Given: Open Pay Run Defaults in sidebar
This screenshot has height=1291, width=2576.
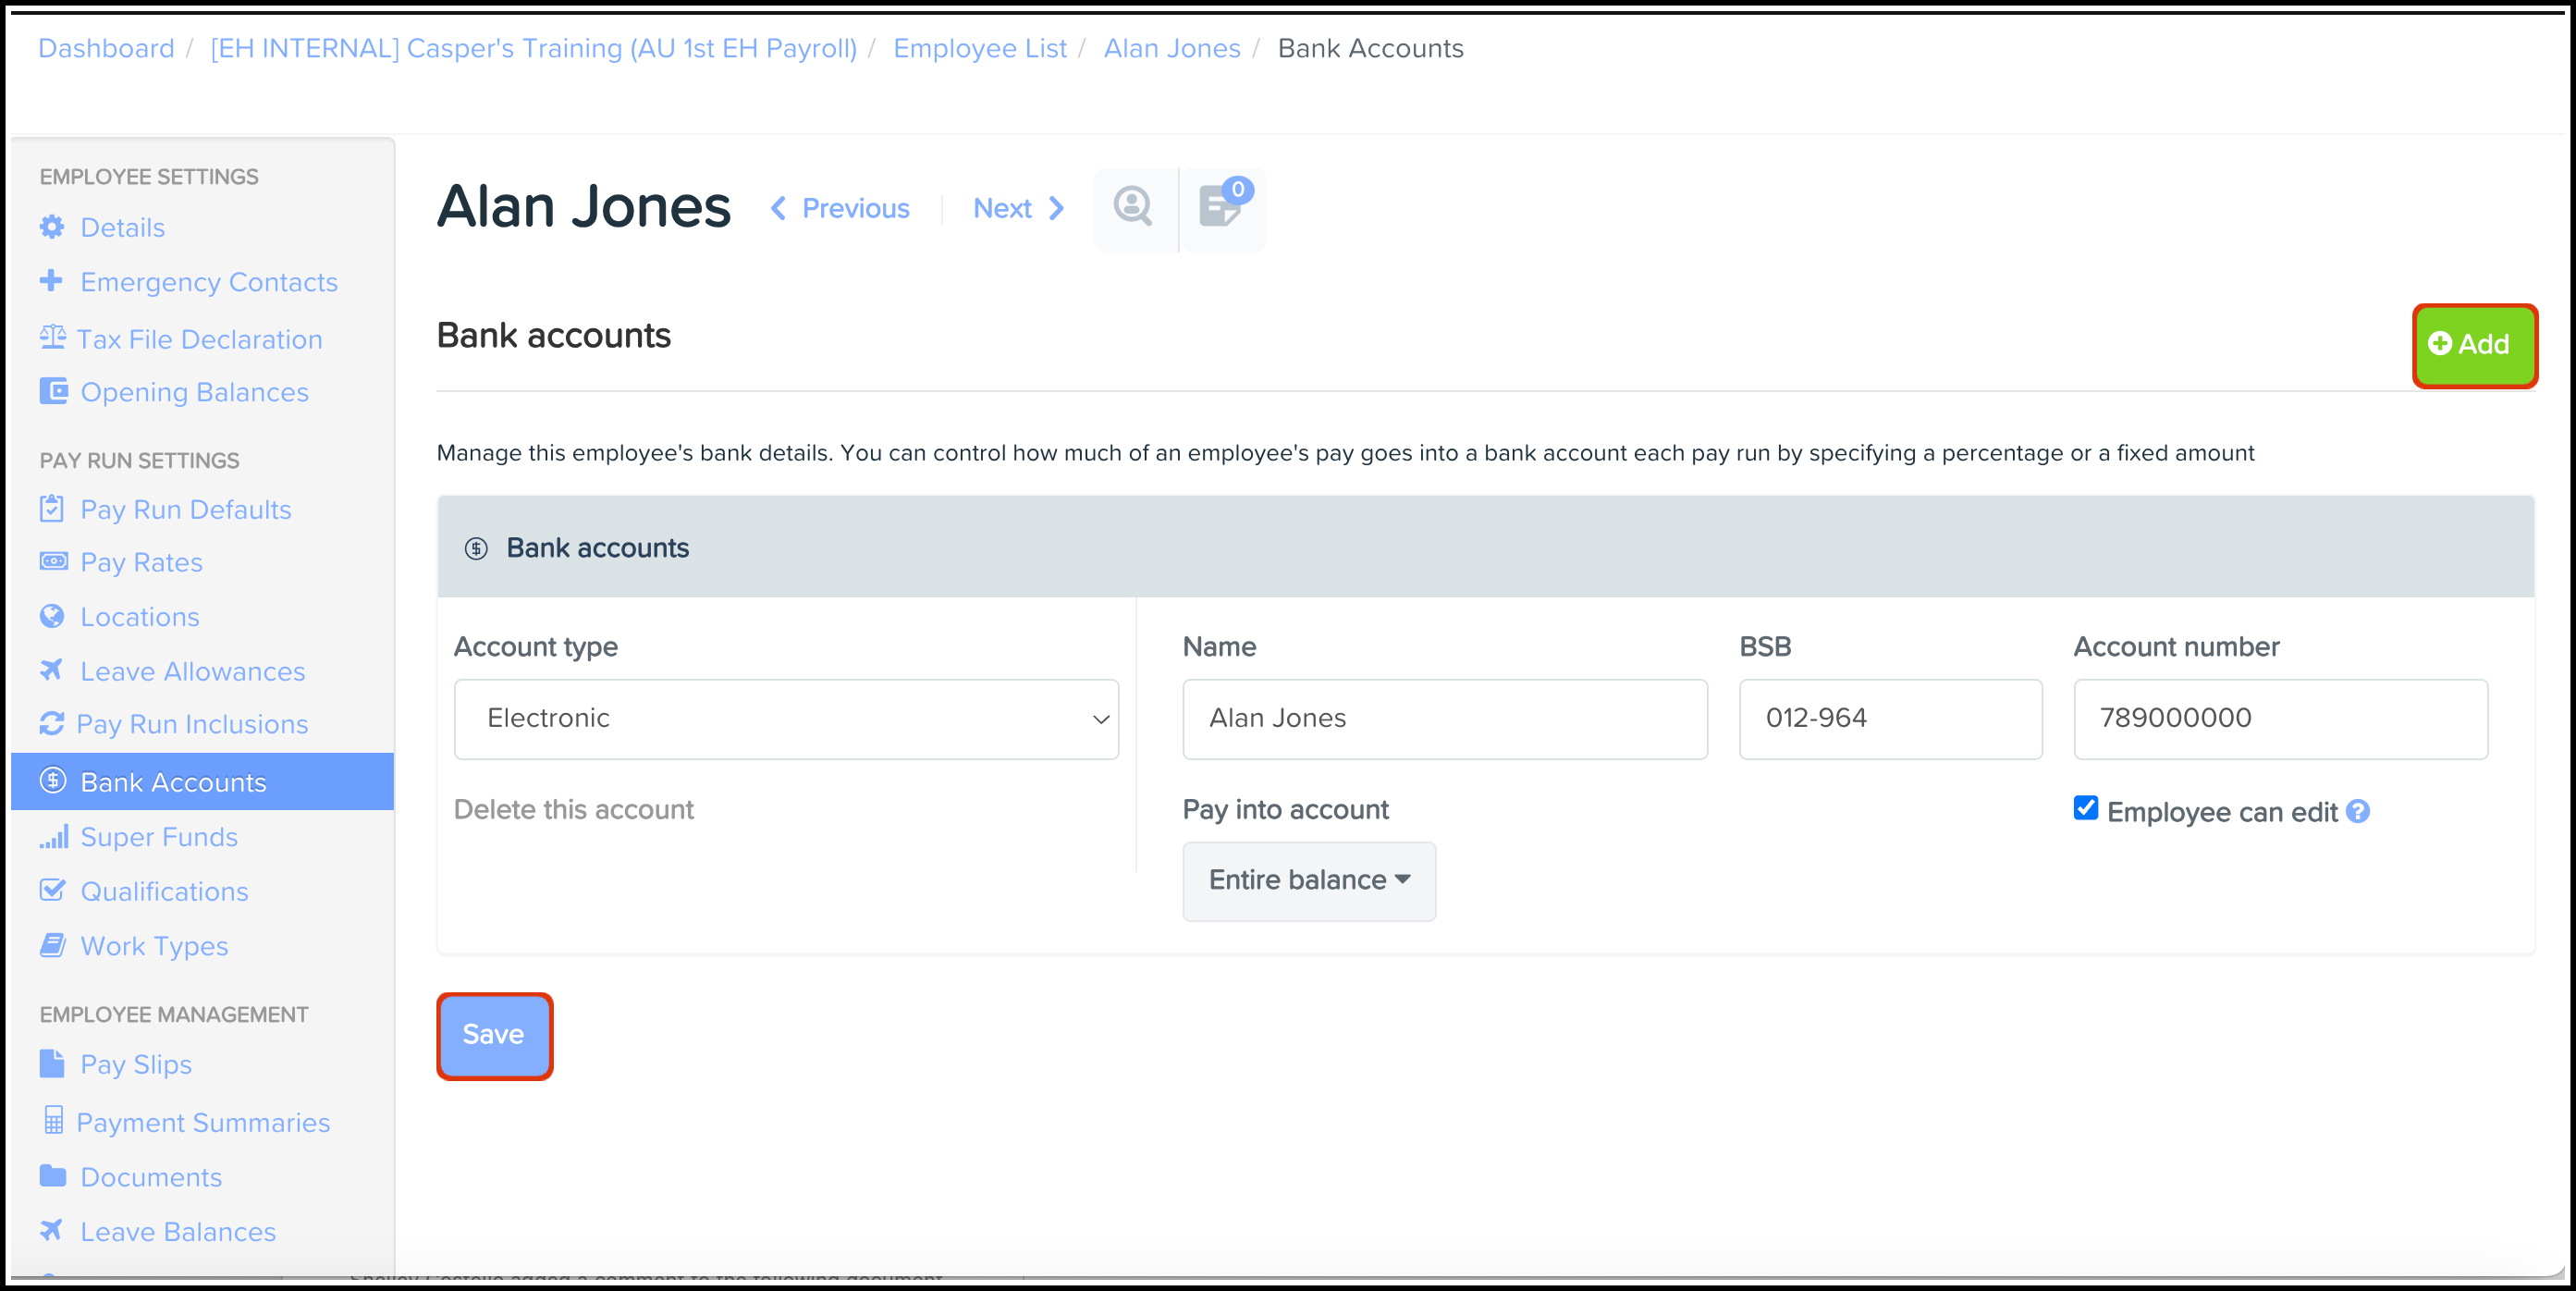Looking at the screenshot, I should point(185,510).
